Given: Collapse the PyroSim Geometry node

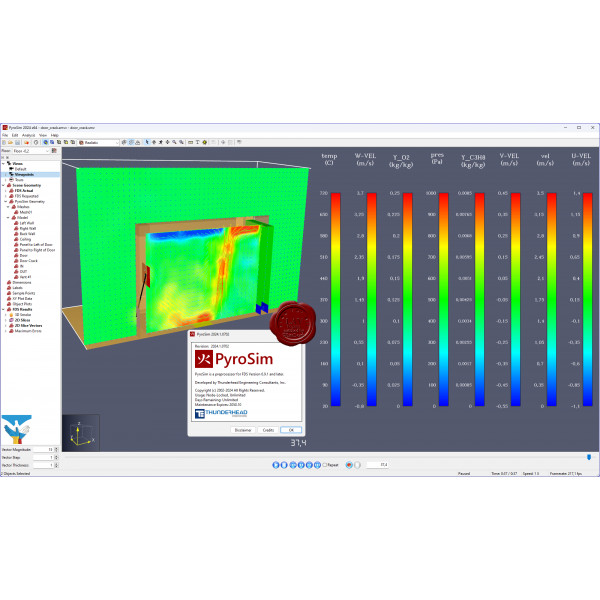Looking at the screenshot, I should (6, 201).
